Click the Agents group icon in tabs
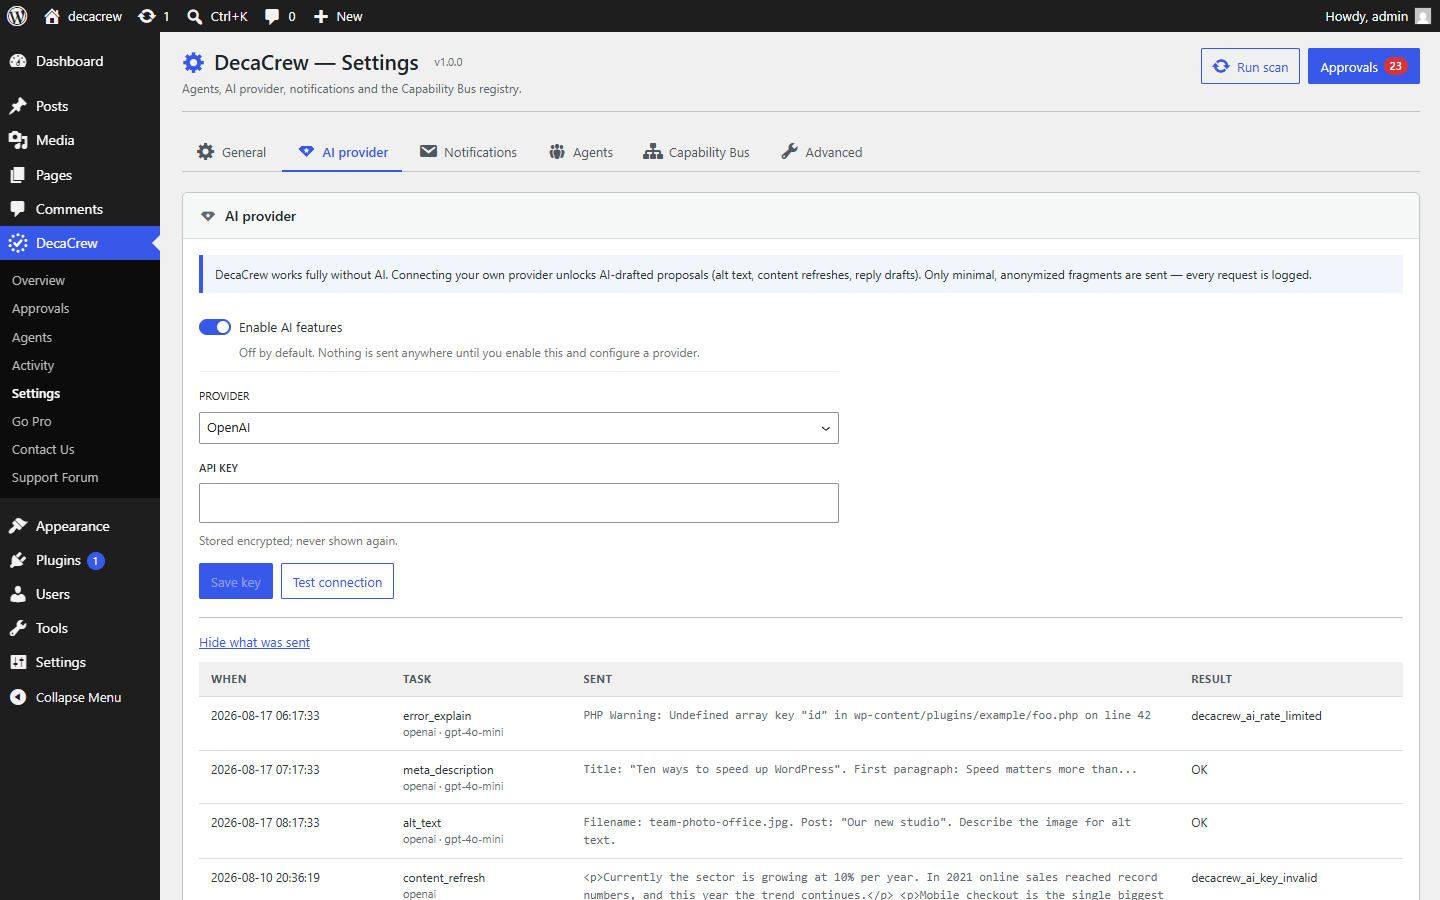1440x900 pixels. click(557, 152)
